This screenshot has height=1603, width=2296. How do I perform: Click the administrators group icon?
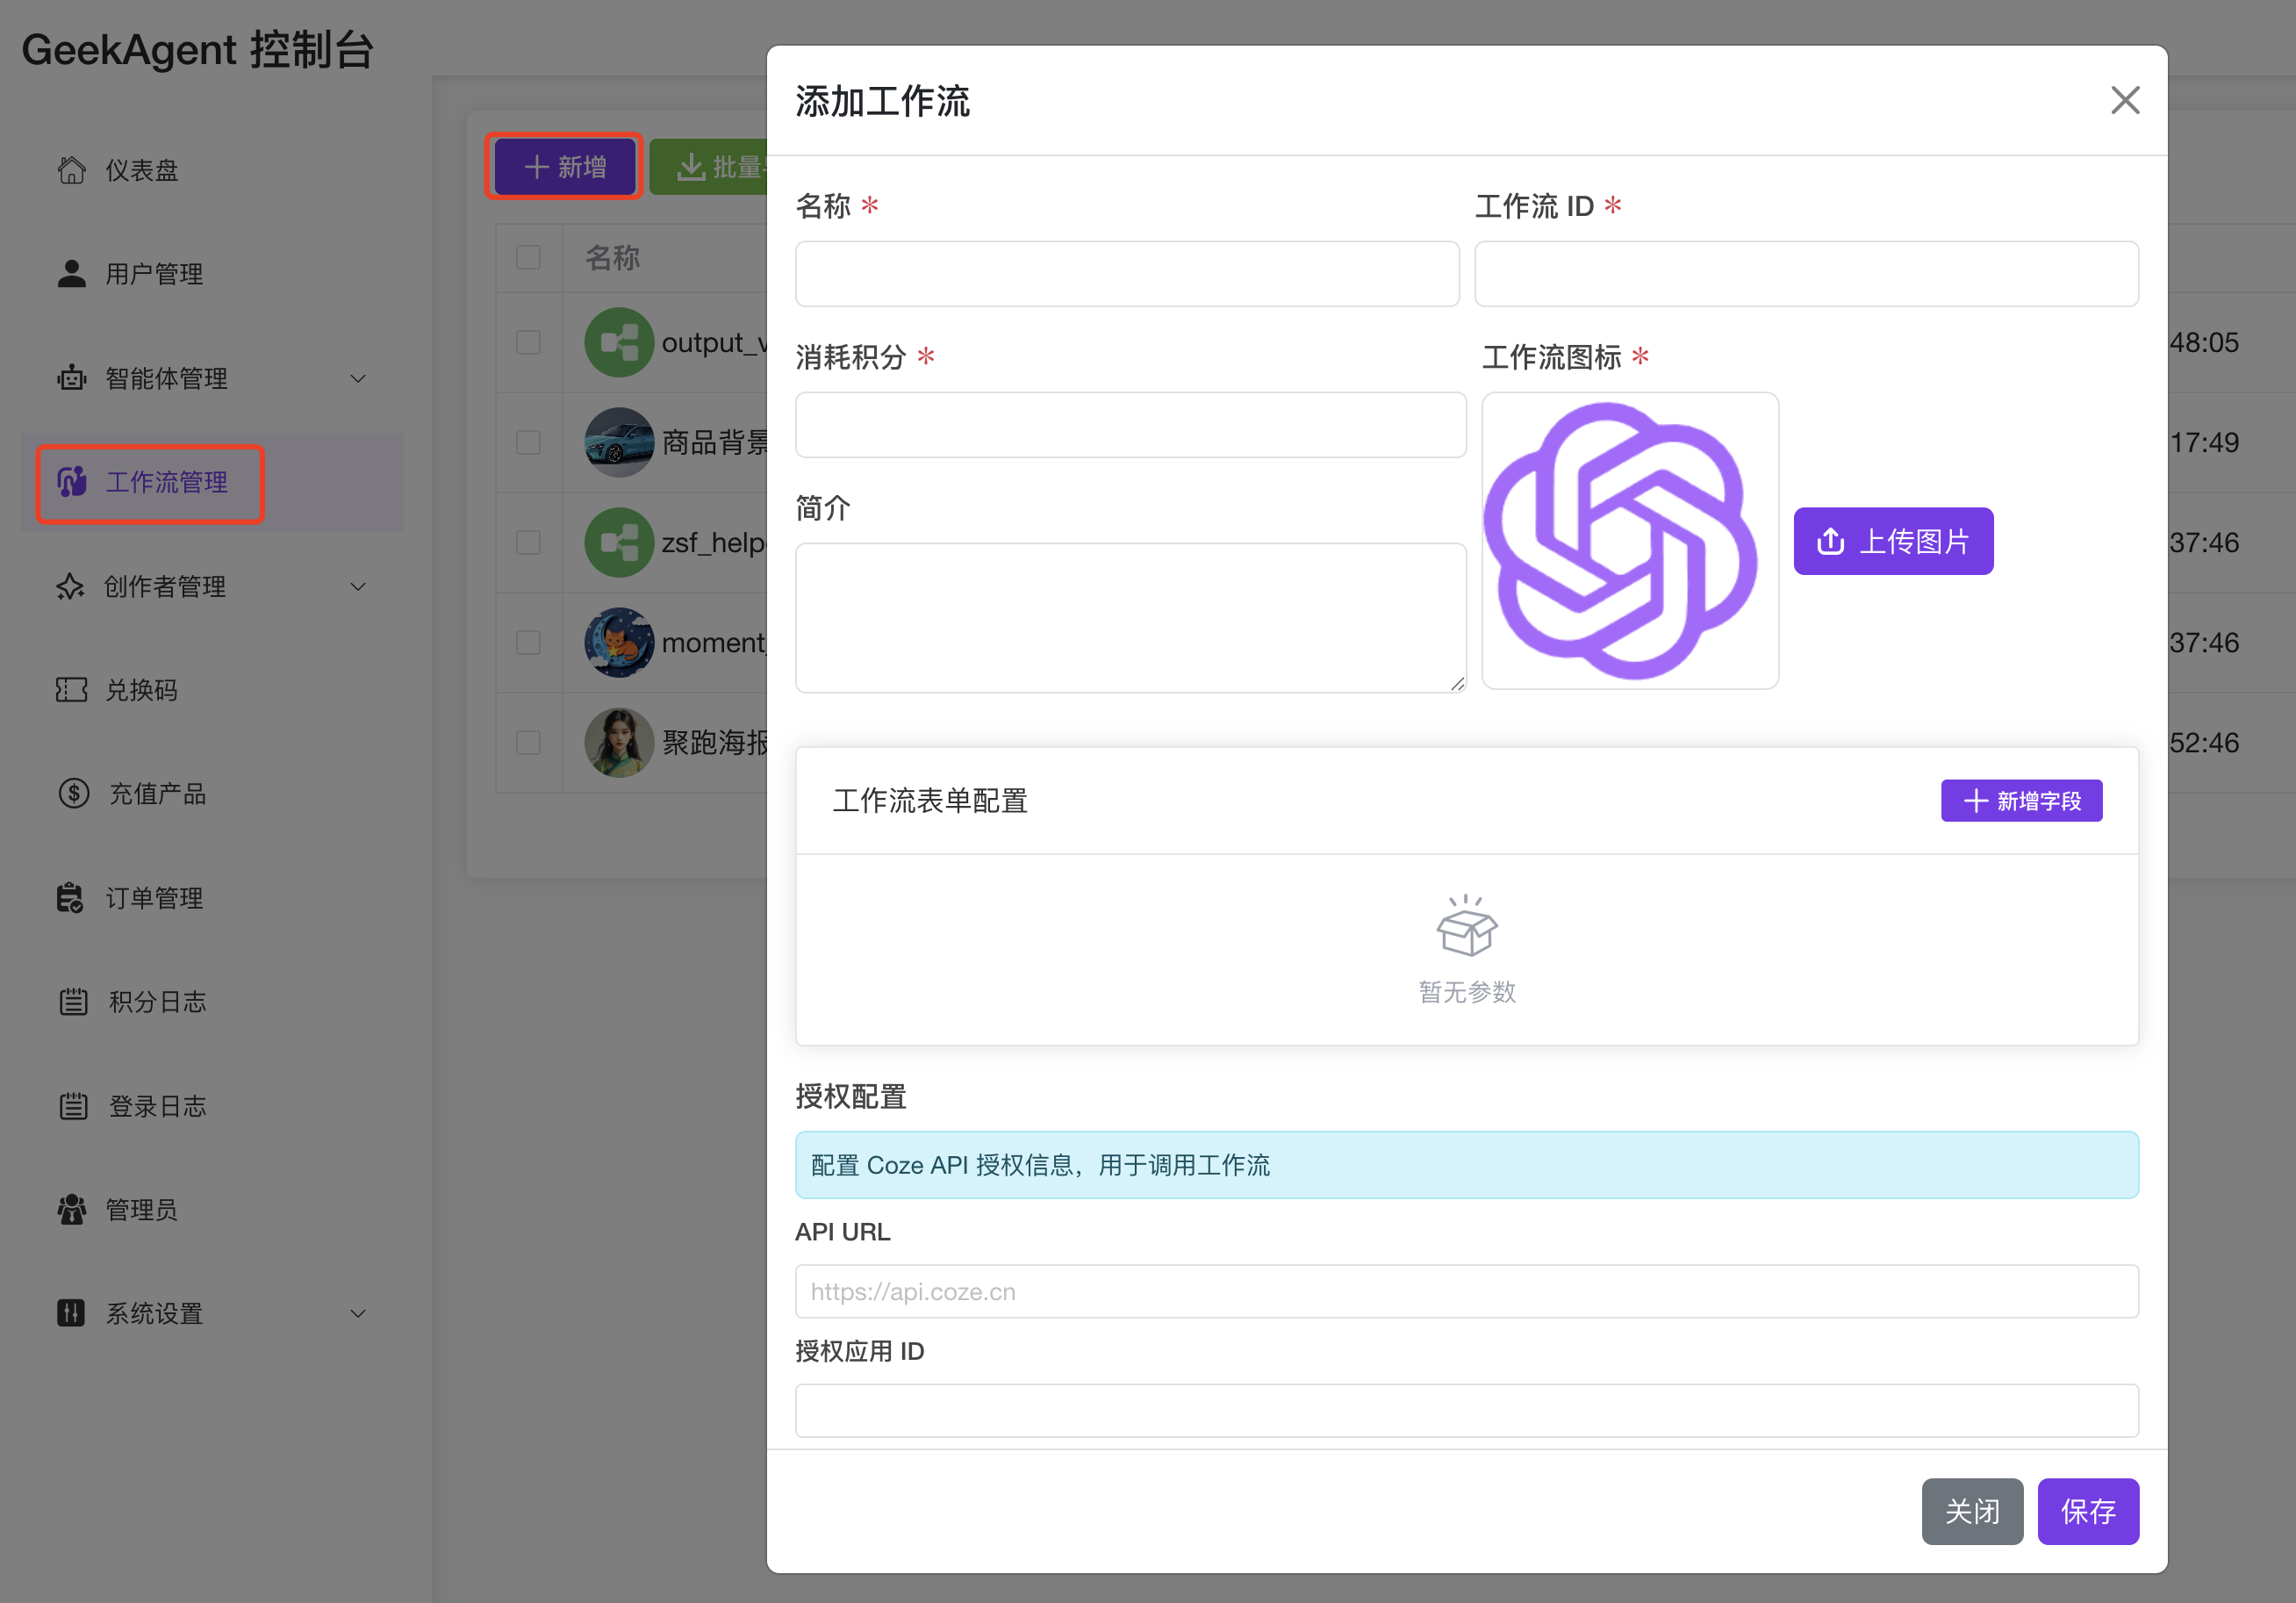pyautogui.click(x=71, y=1210)
